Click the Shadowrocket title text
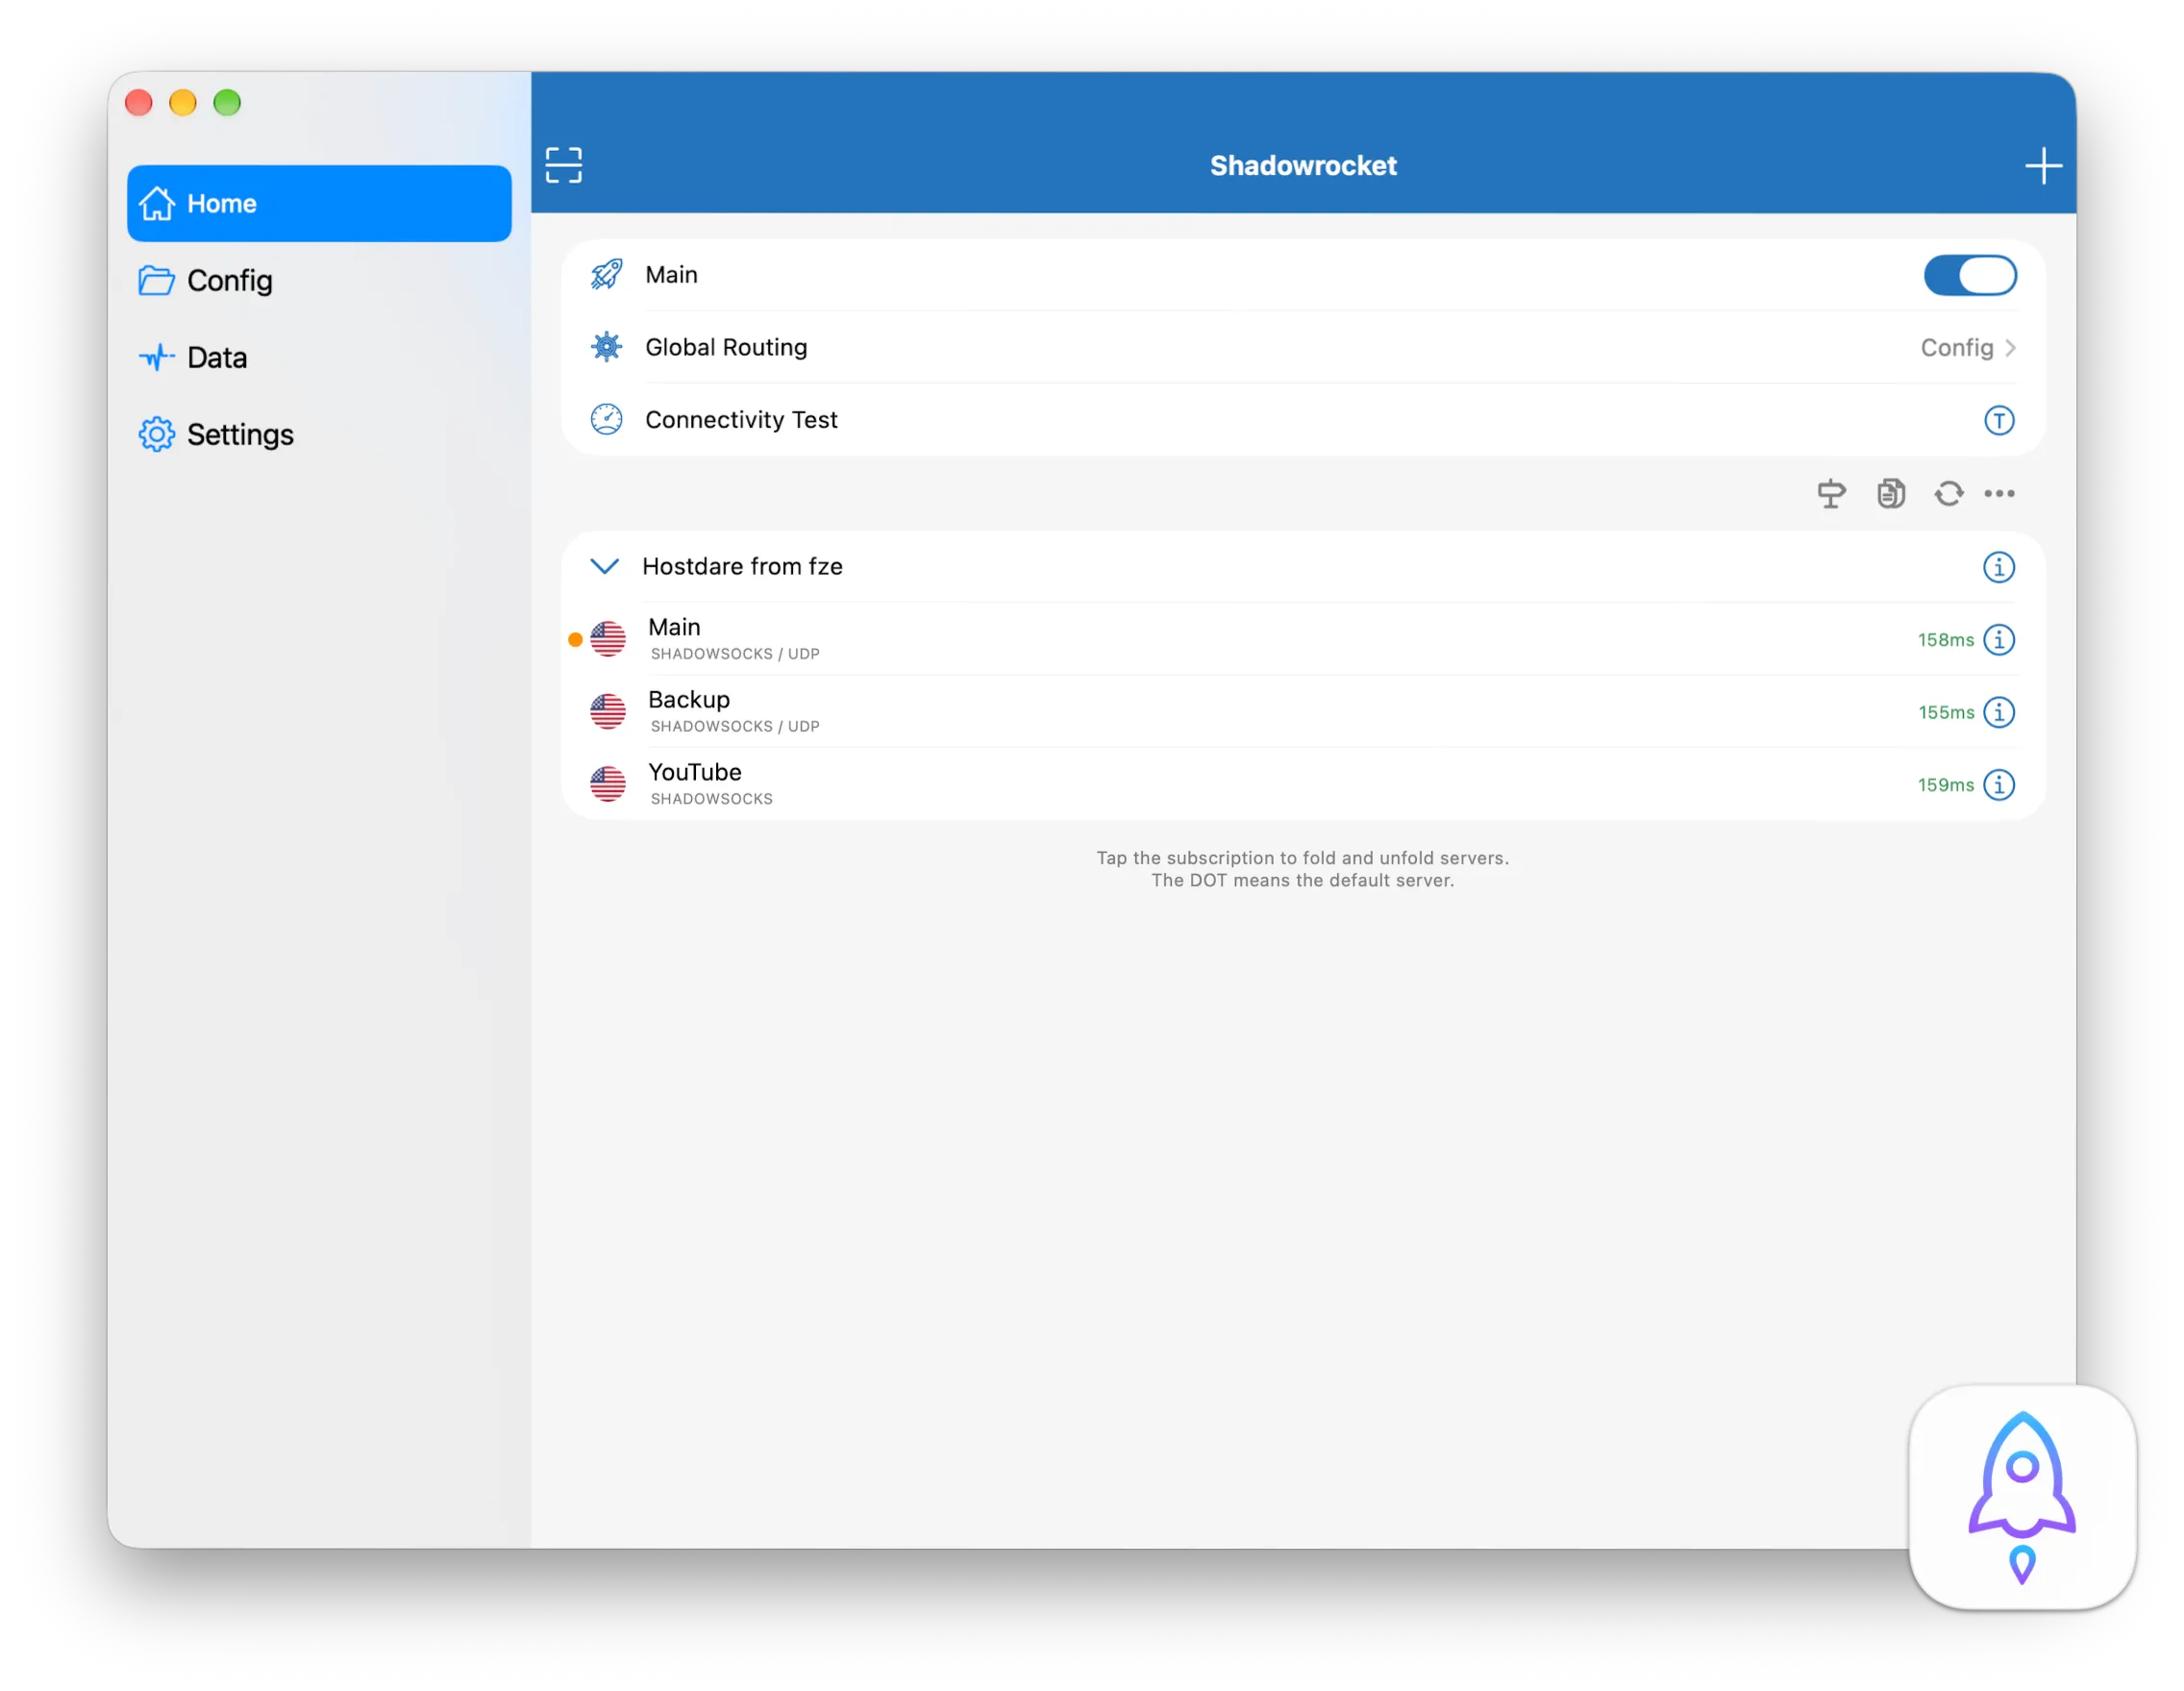 (x=1303, y=165)
